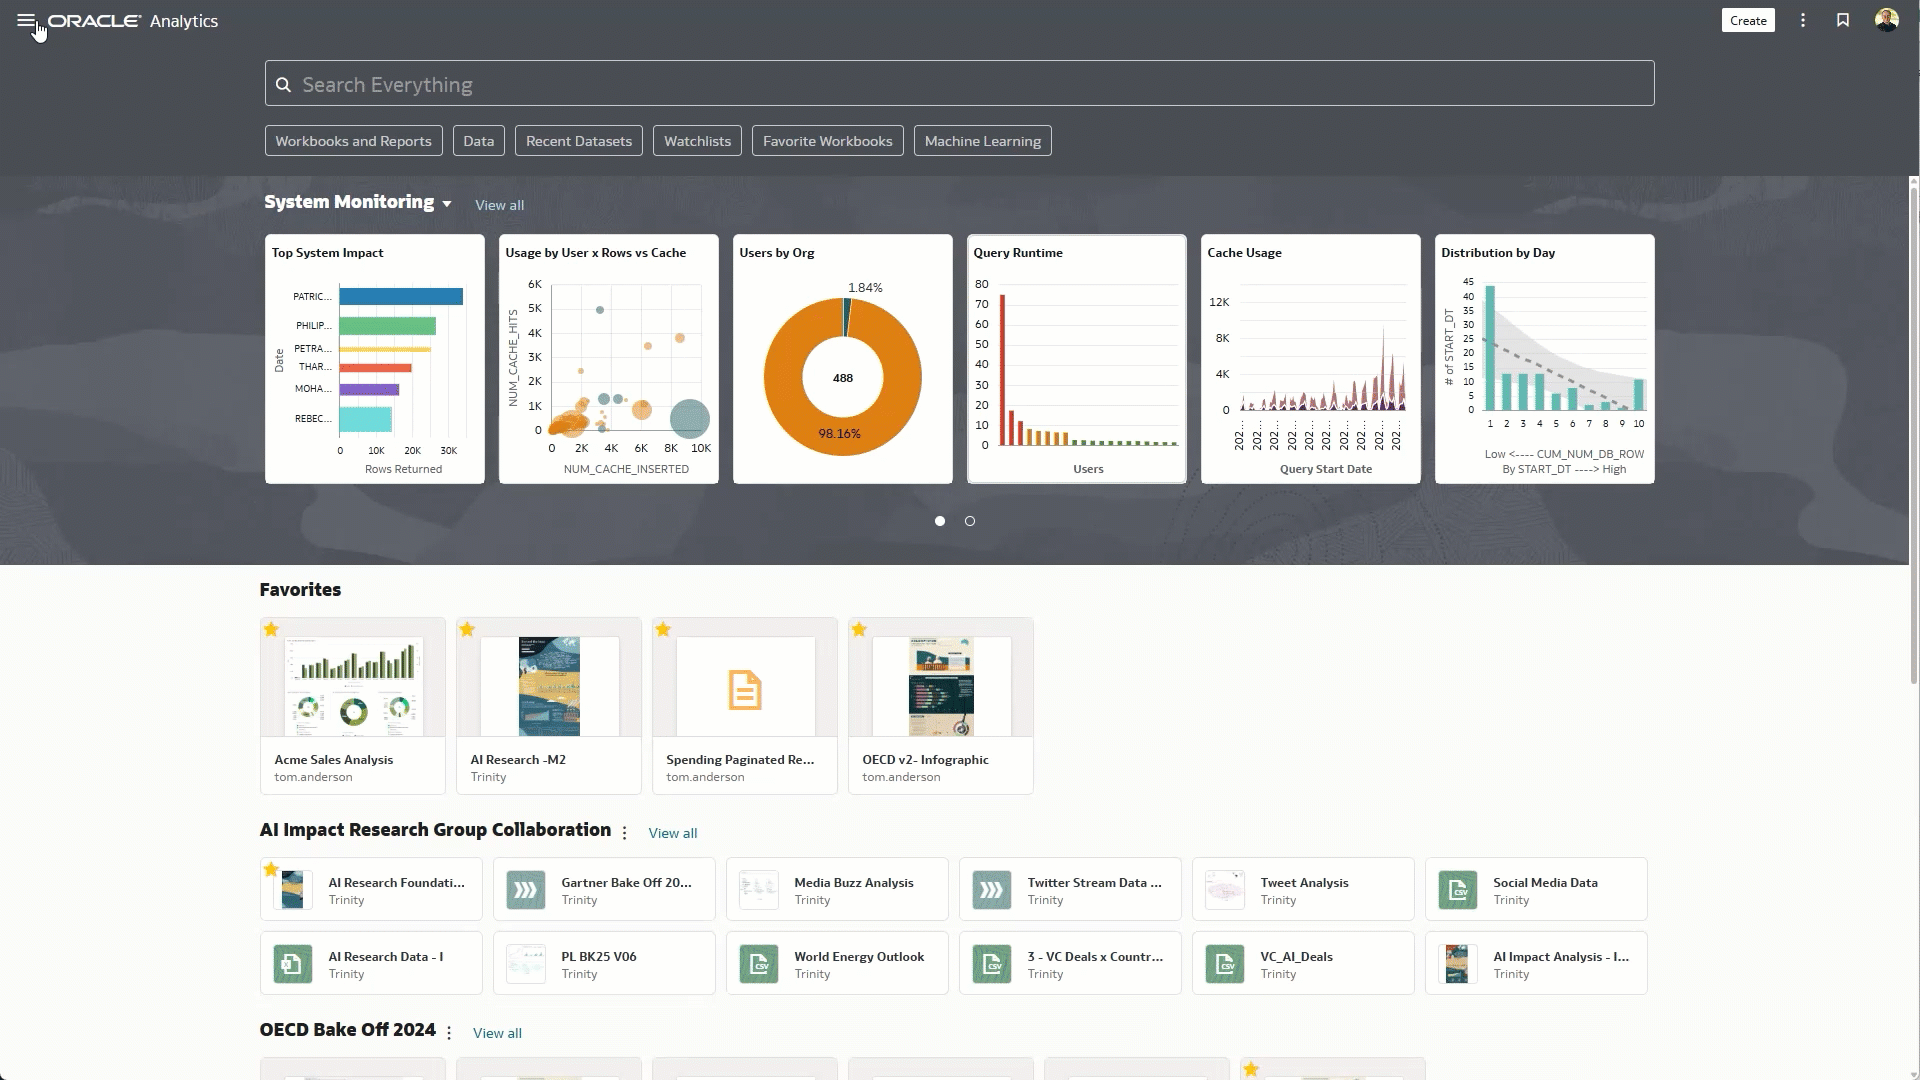The height and width of the screenshot is (1080, 1920).
Task: Click the Social Media Data CSV icon
Action: point(1457,890)
